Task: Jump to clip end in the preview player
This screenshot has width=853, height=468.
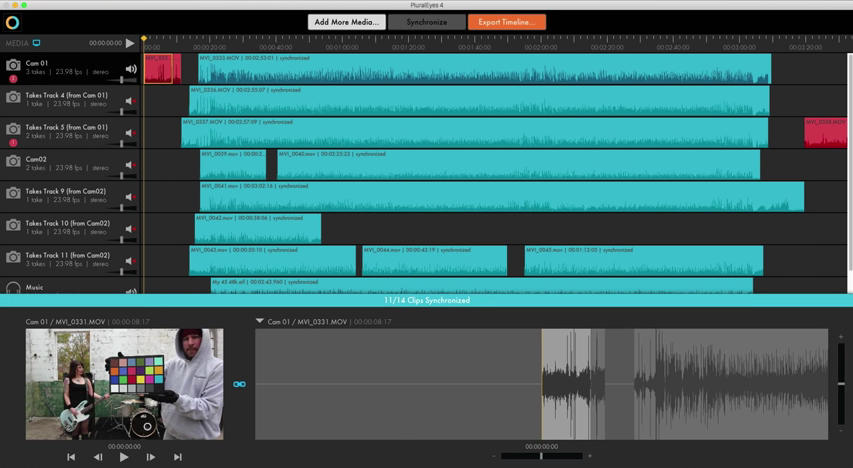Action: point(177,457)
